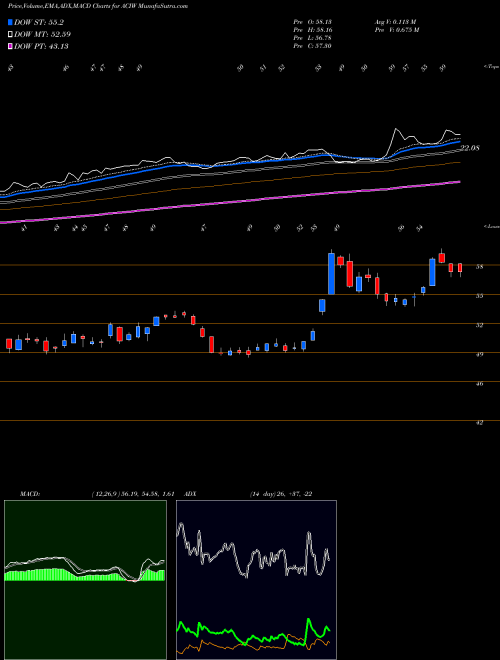Click the 'Pre V: 0.675 M' volume text

tap(396, 30)
